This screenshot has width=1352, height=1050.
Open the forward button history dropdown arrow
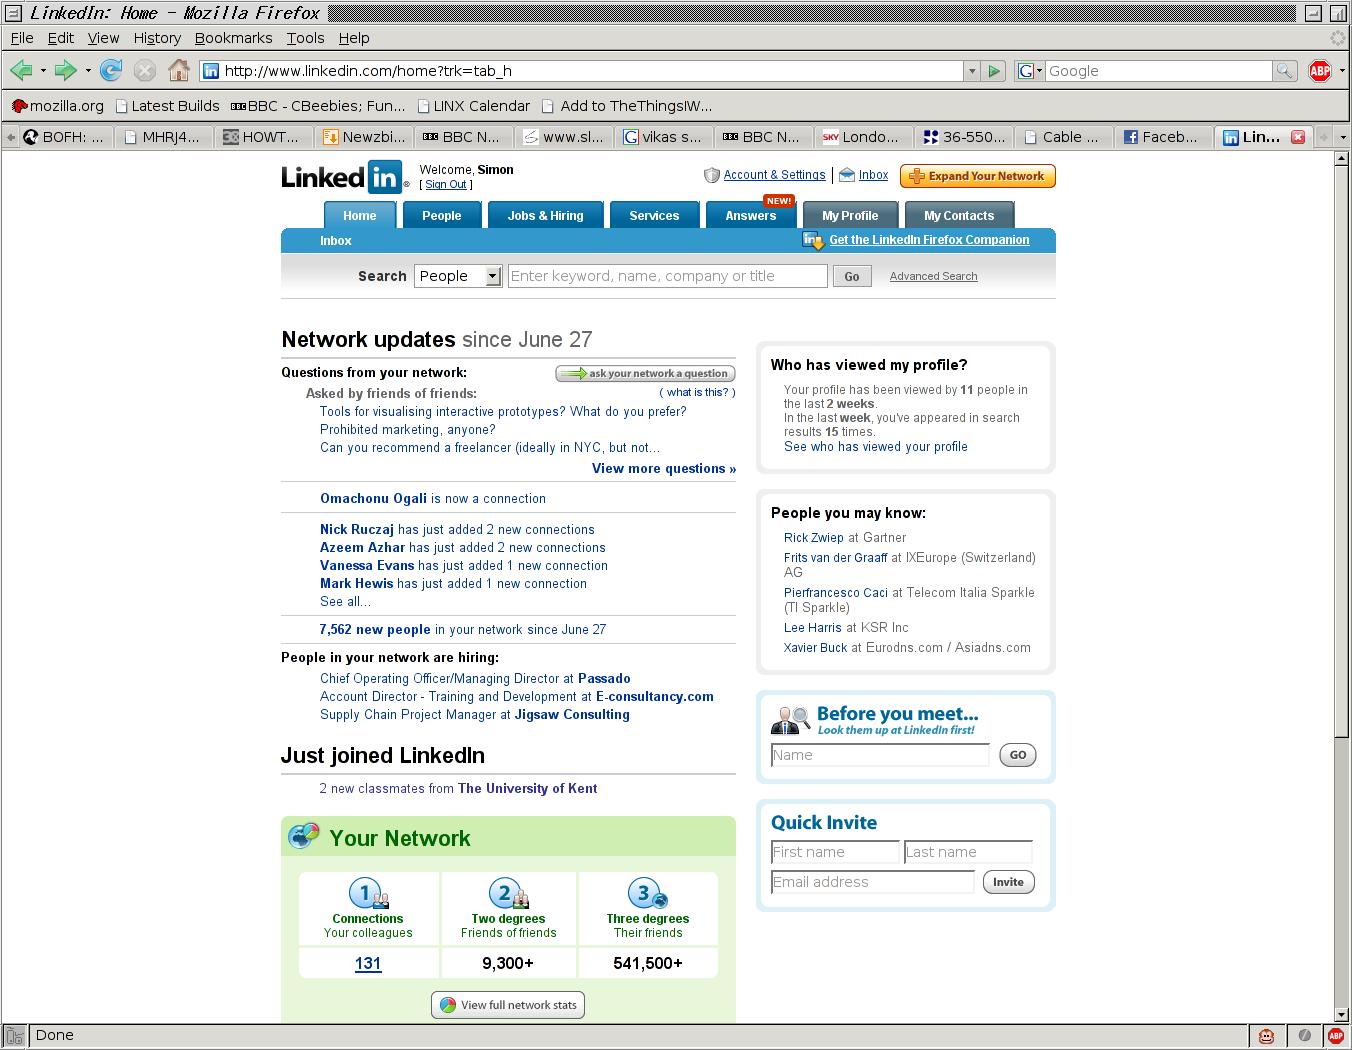tap(88, 71)
